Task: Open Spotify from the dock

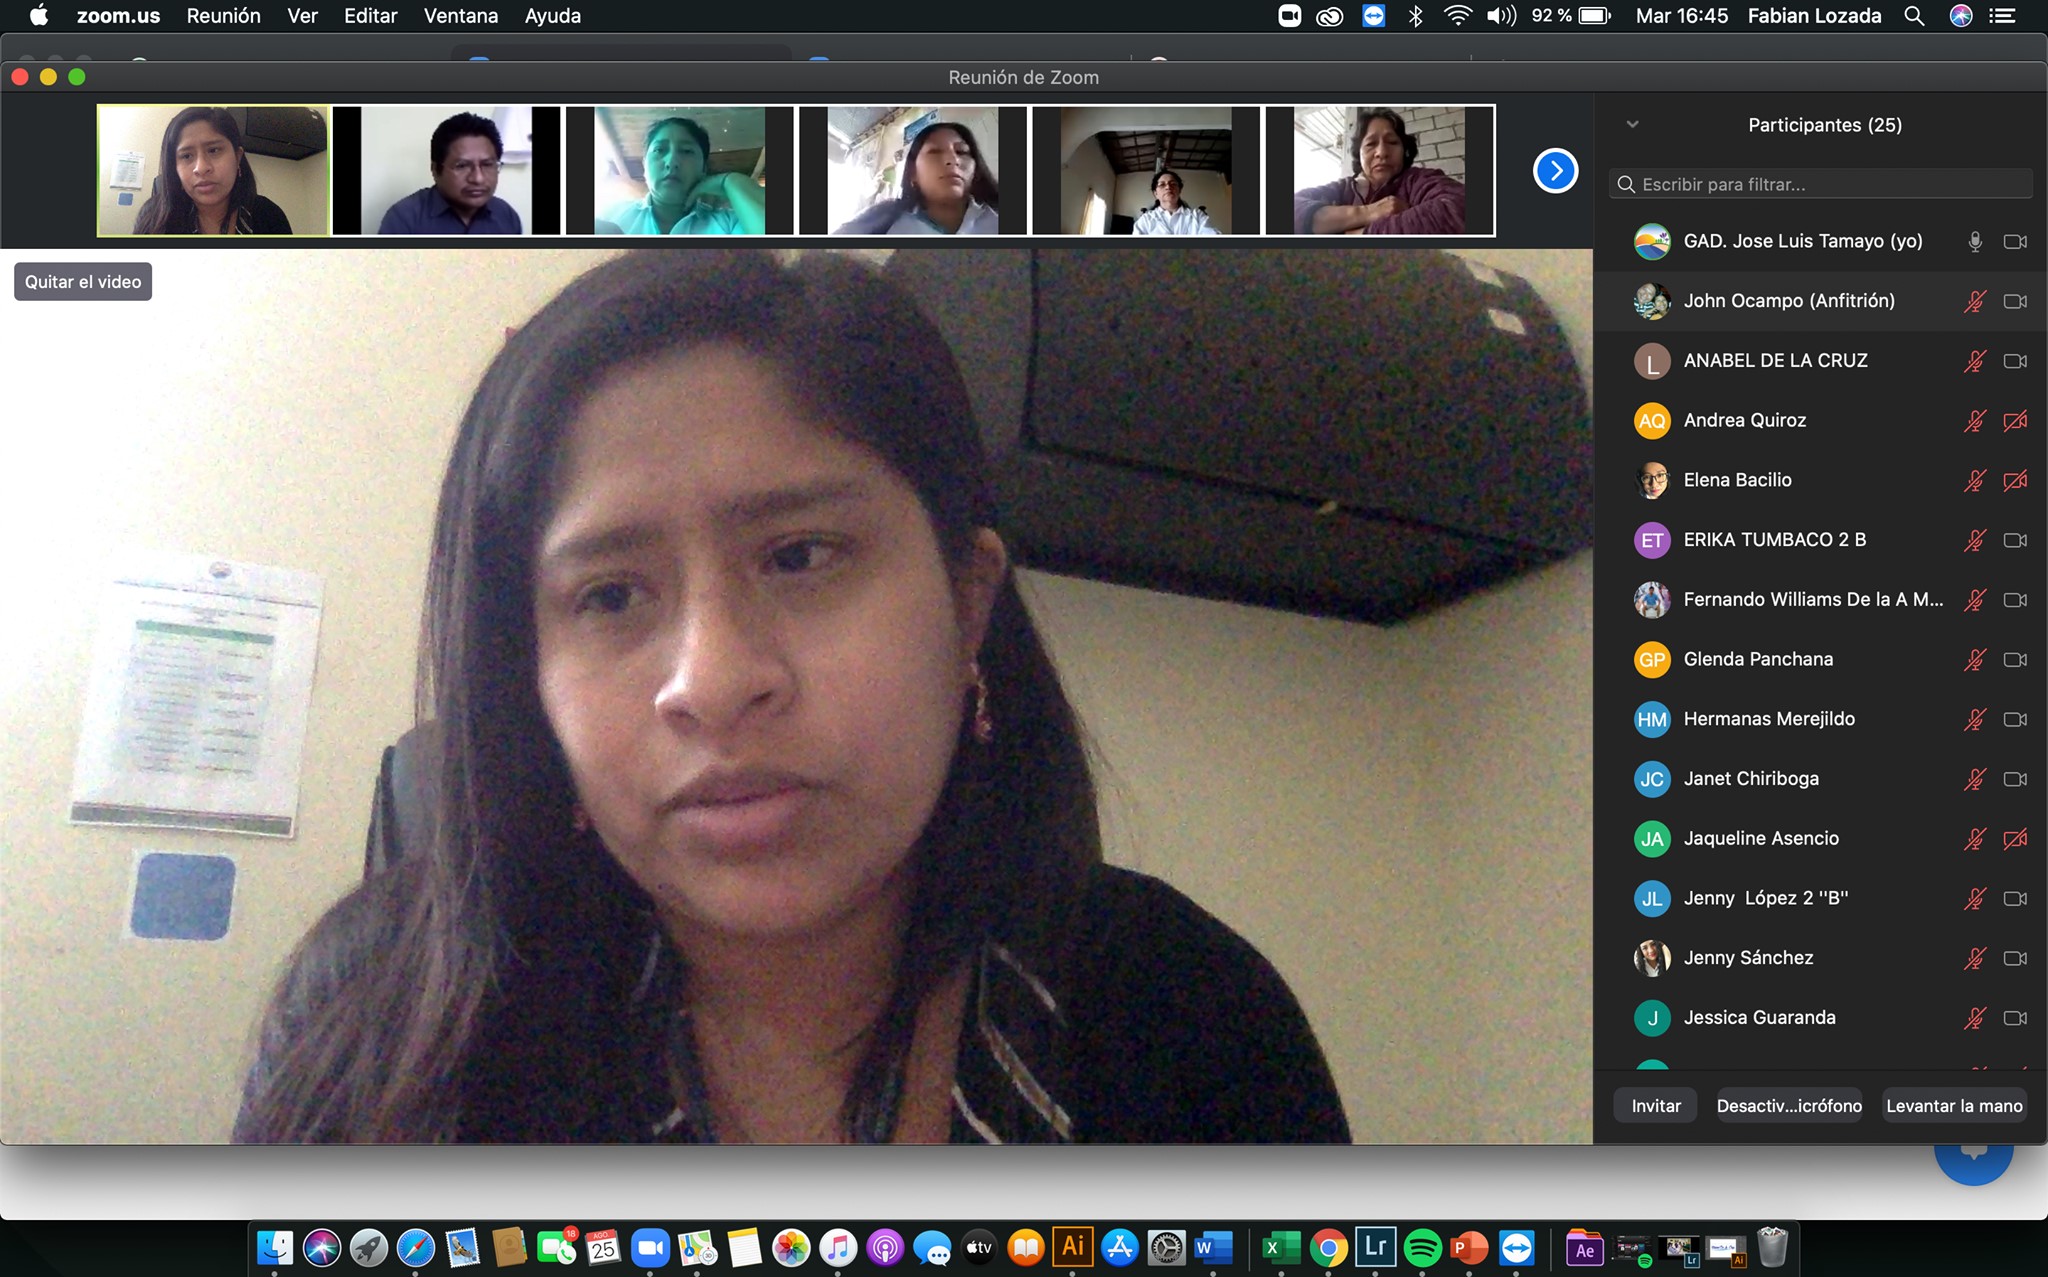Action: point(1422,1248)
